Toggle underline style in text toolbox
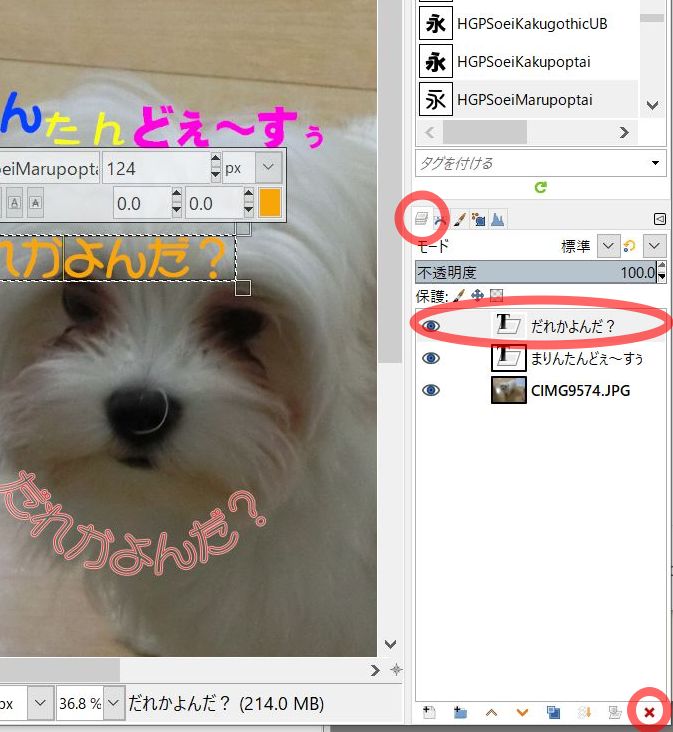Screen dimensions: 673x732 click(14, 203)
